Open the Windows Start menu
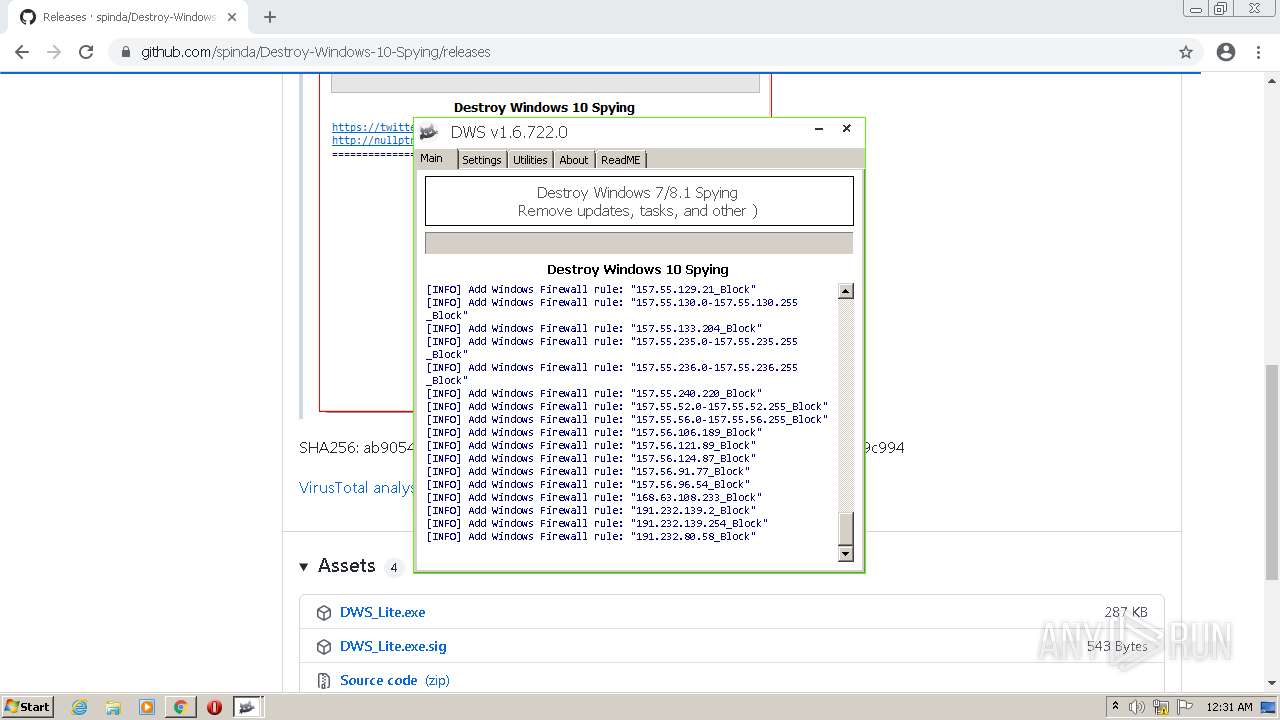Screen dimensions: 1280x720 pos(27,706)
